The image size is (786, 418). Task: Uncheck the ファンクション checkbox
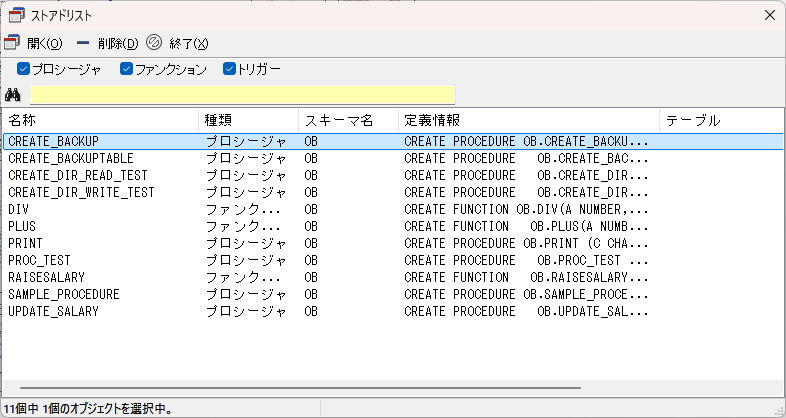(126, 69)
